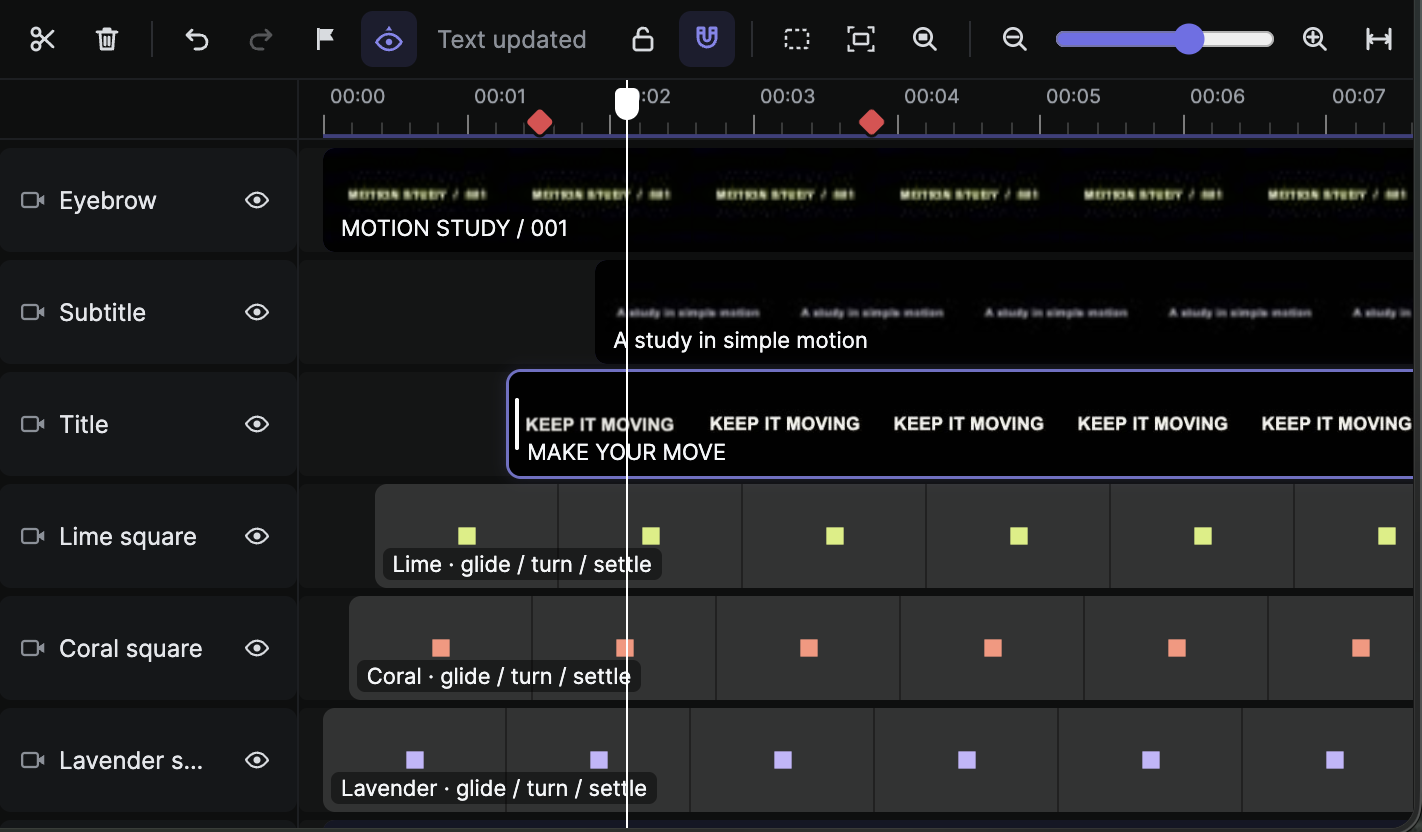1422x832 pixels.
Task: Grab the white playhead handle
Action: 627,103
